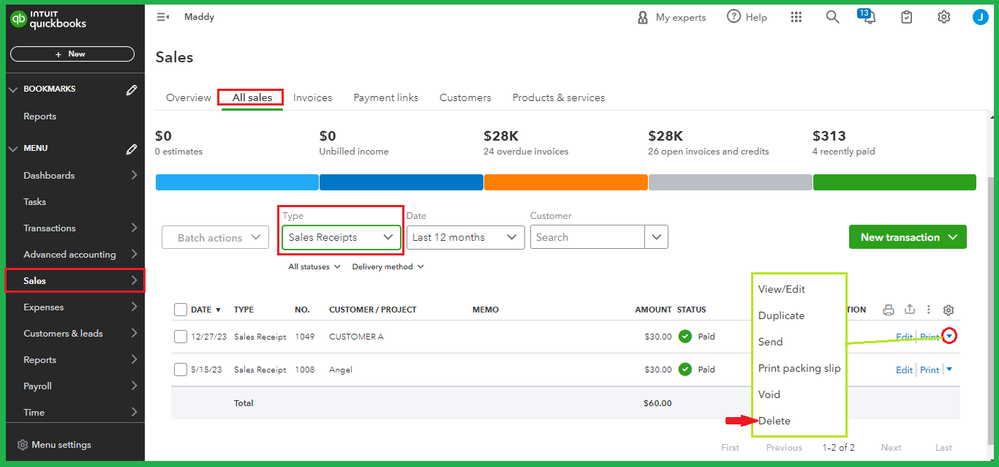Click Paid status icon for CUSTOMER A
Screen dimensions: 999x467
click(x=685, y=336)
